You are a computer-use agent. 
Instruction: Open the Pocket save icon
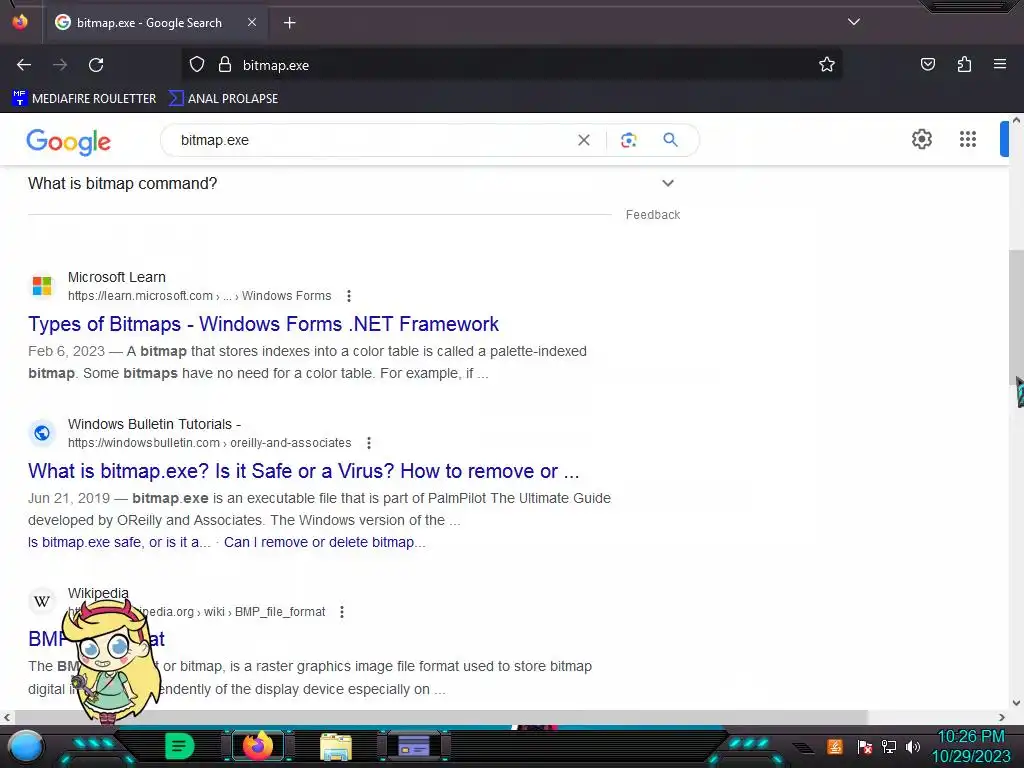[x=927, y=65]
